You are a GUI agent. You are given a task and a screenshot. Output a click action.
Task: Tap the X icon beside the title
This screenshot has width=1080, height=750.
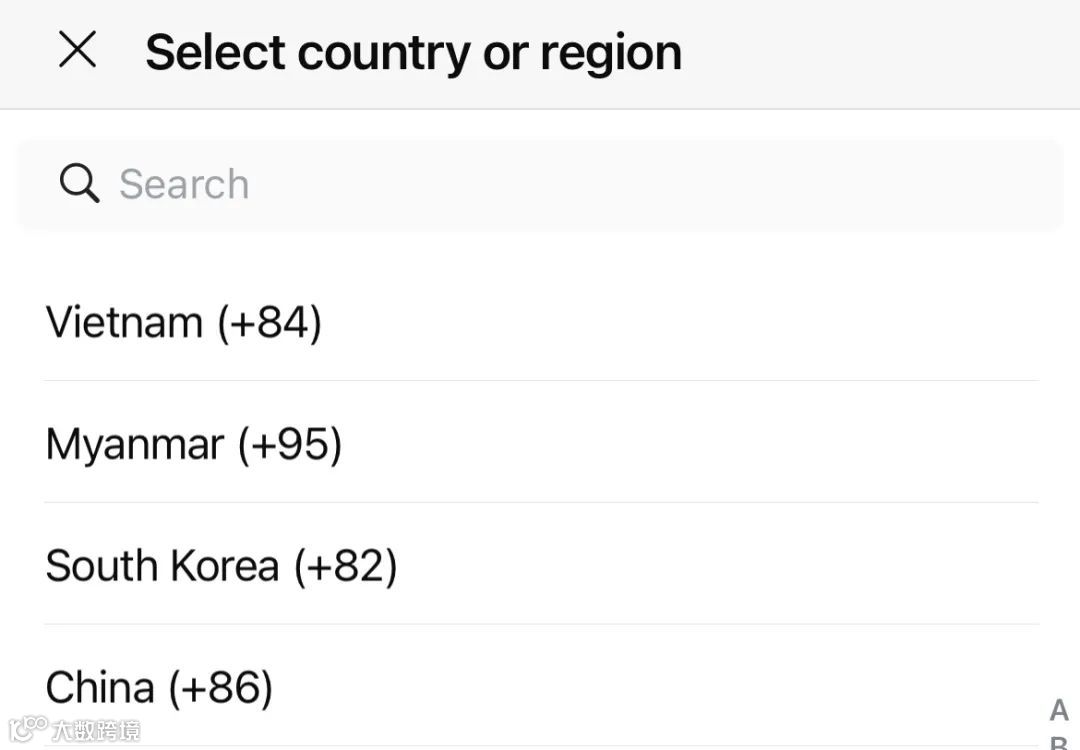click(77, 49)
